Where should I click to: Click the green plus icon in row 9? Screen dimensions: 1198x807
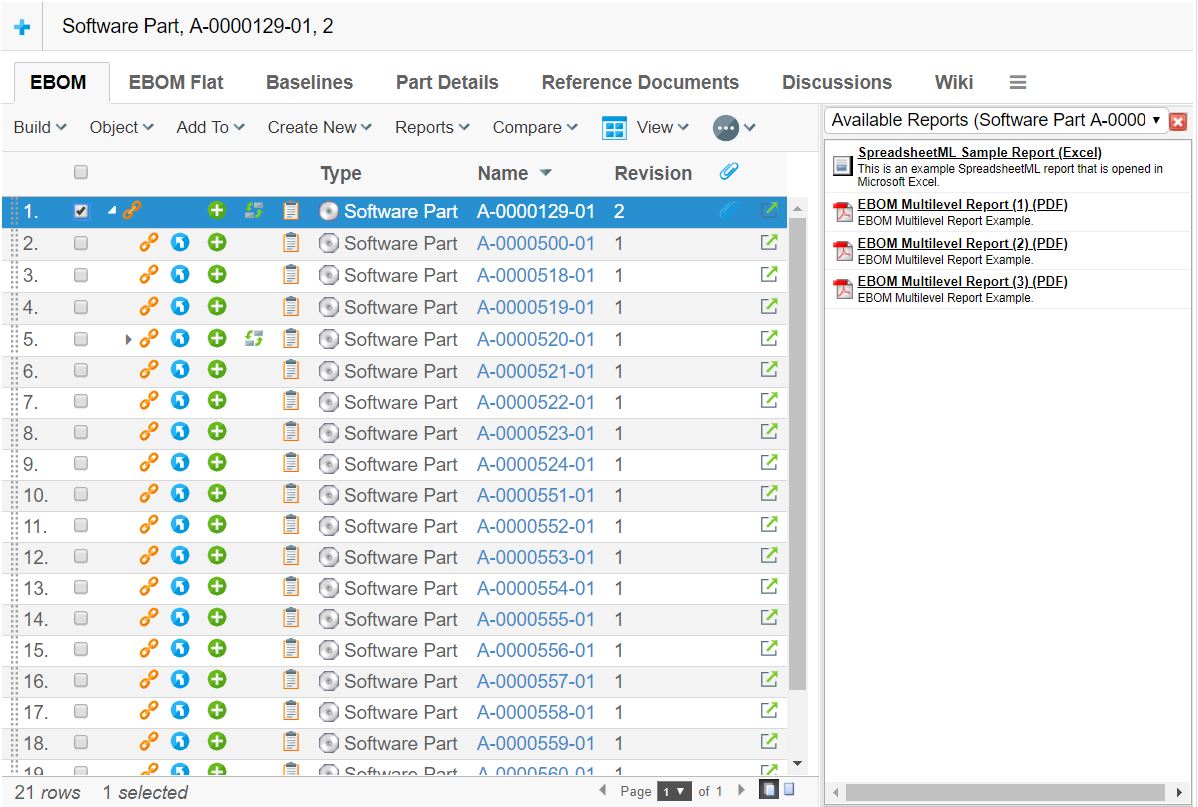point(217,463)
